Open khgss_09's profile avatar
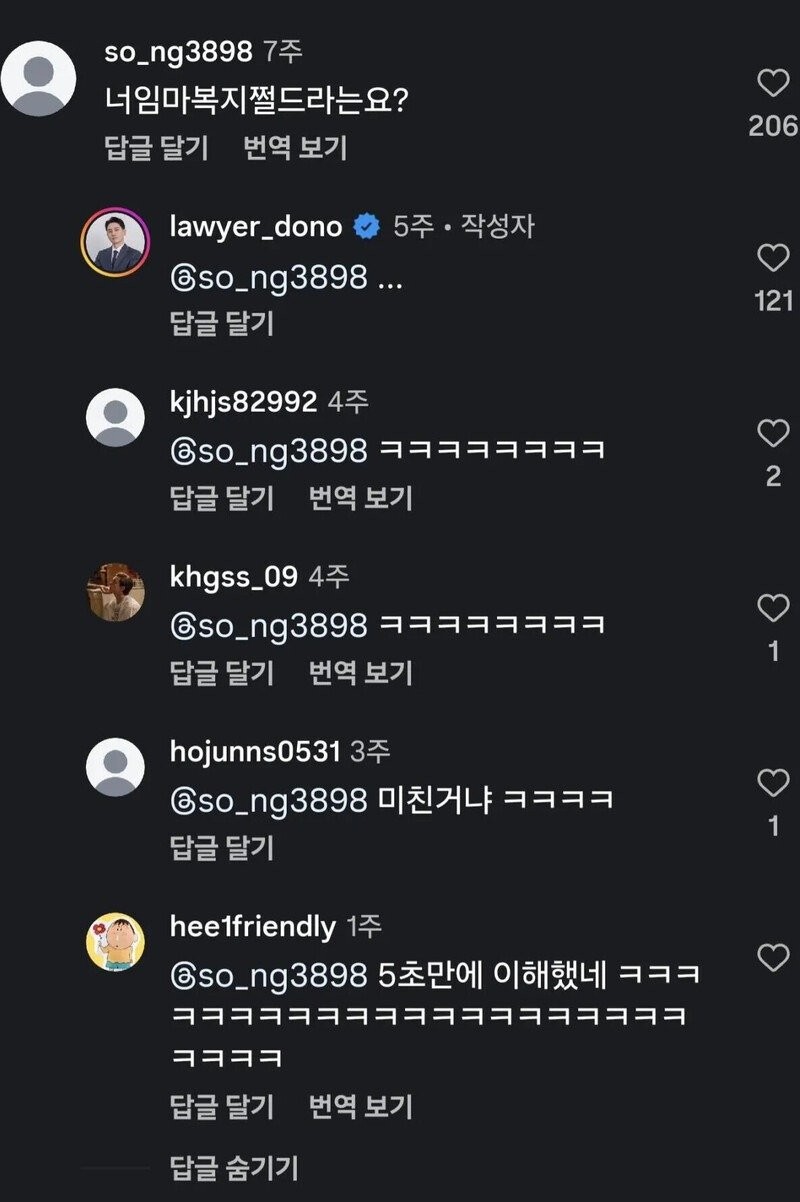 [115, 592]
